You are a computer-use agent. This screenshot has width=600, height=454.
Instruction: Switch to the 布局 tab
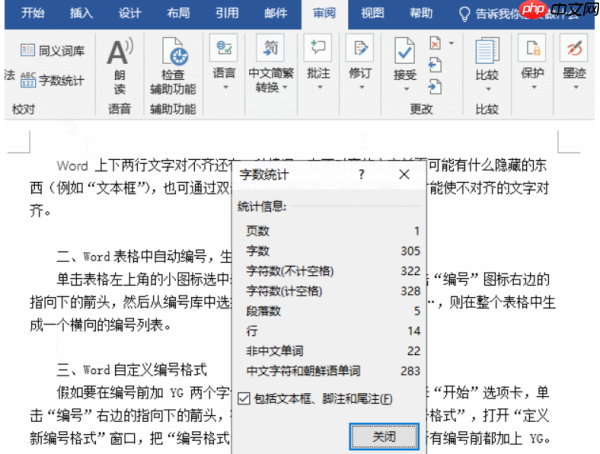tap(178, 13)
